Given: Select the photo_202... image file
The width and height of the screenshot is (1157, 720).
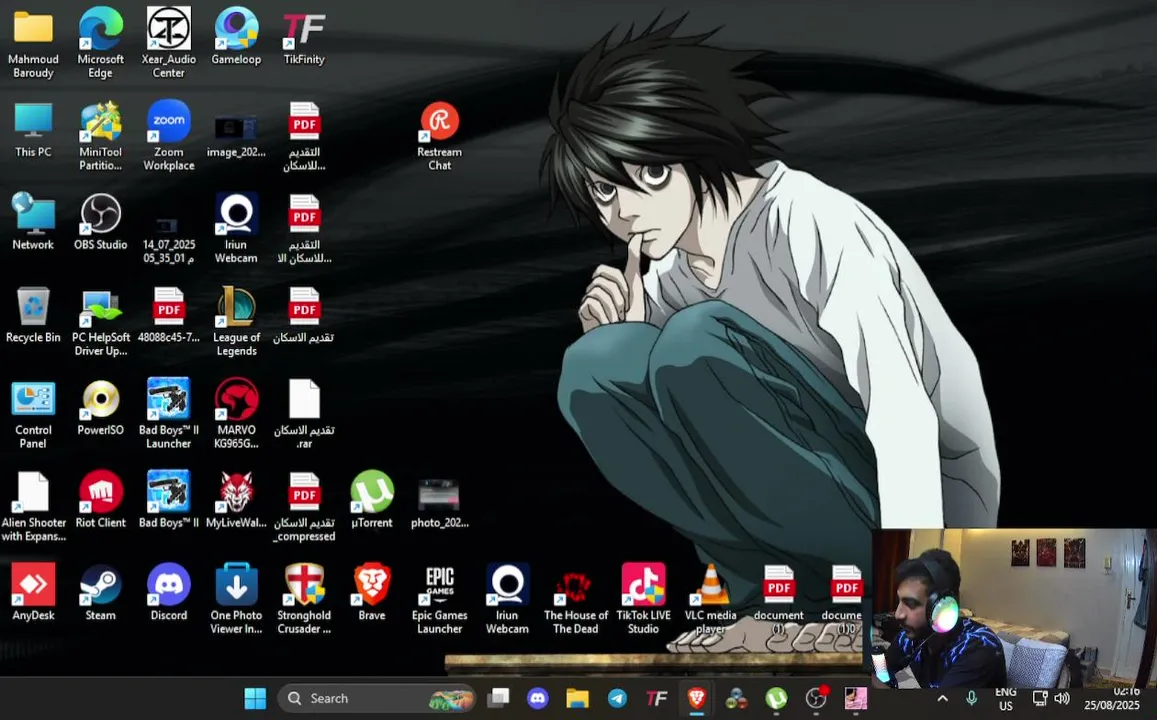Looking at the screenshot, I should pos(439,505).
